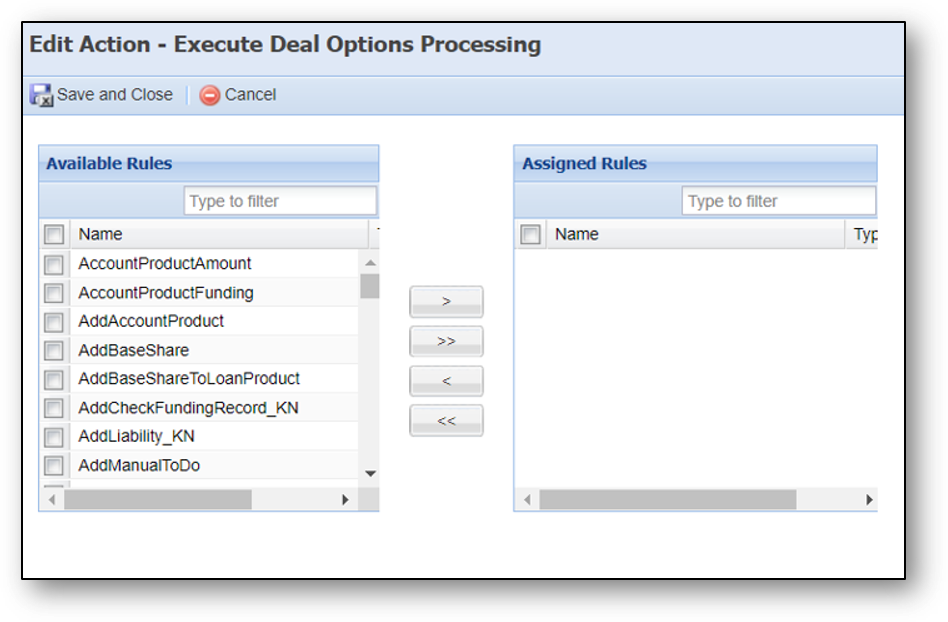Tick the Assigned Rules header checkbox
The width and height of the screenshot is (948, 622).
(530, 235)
